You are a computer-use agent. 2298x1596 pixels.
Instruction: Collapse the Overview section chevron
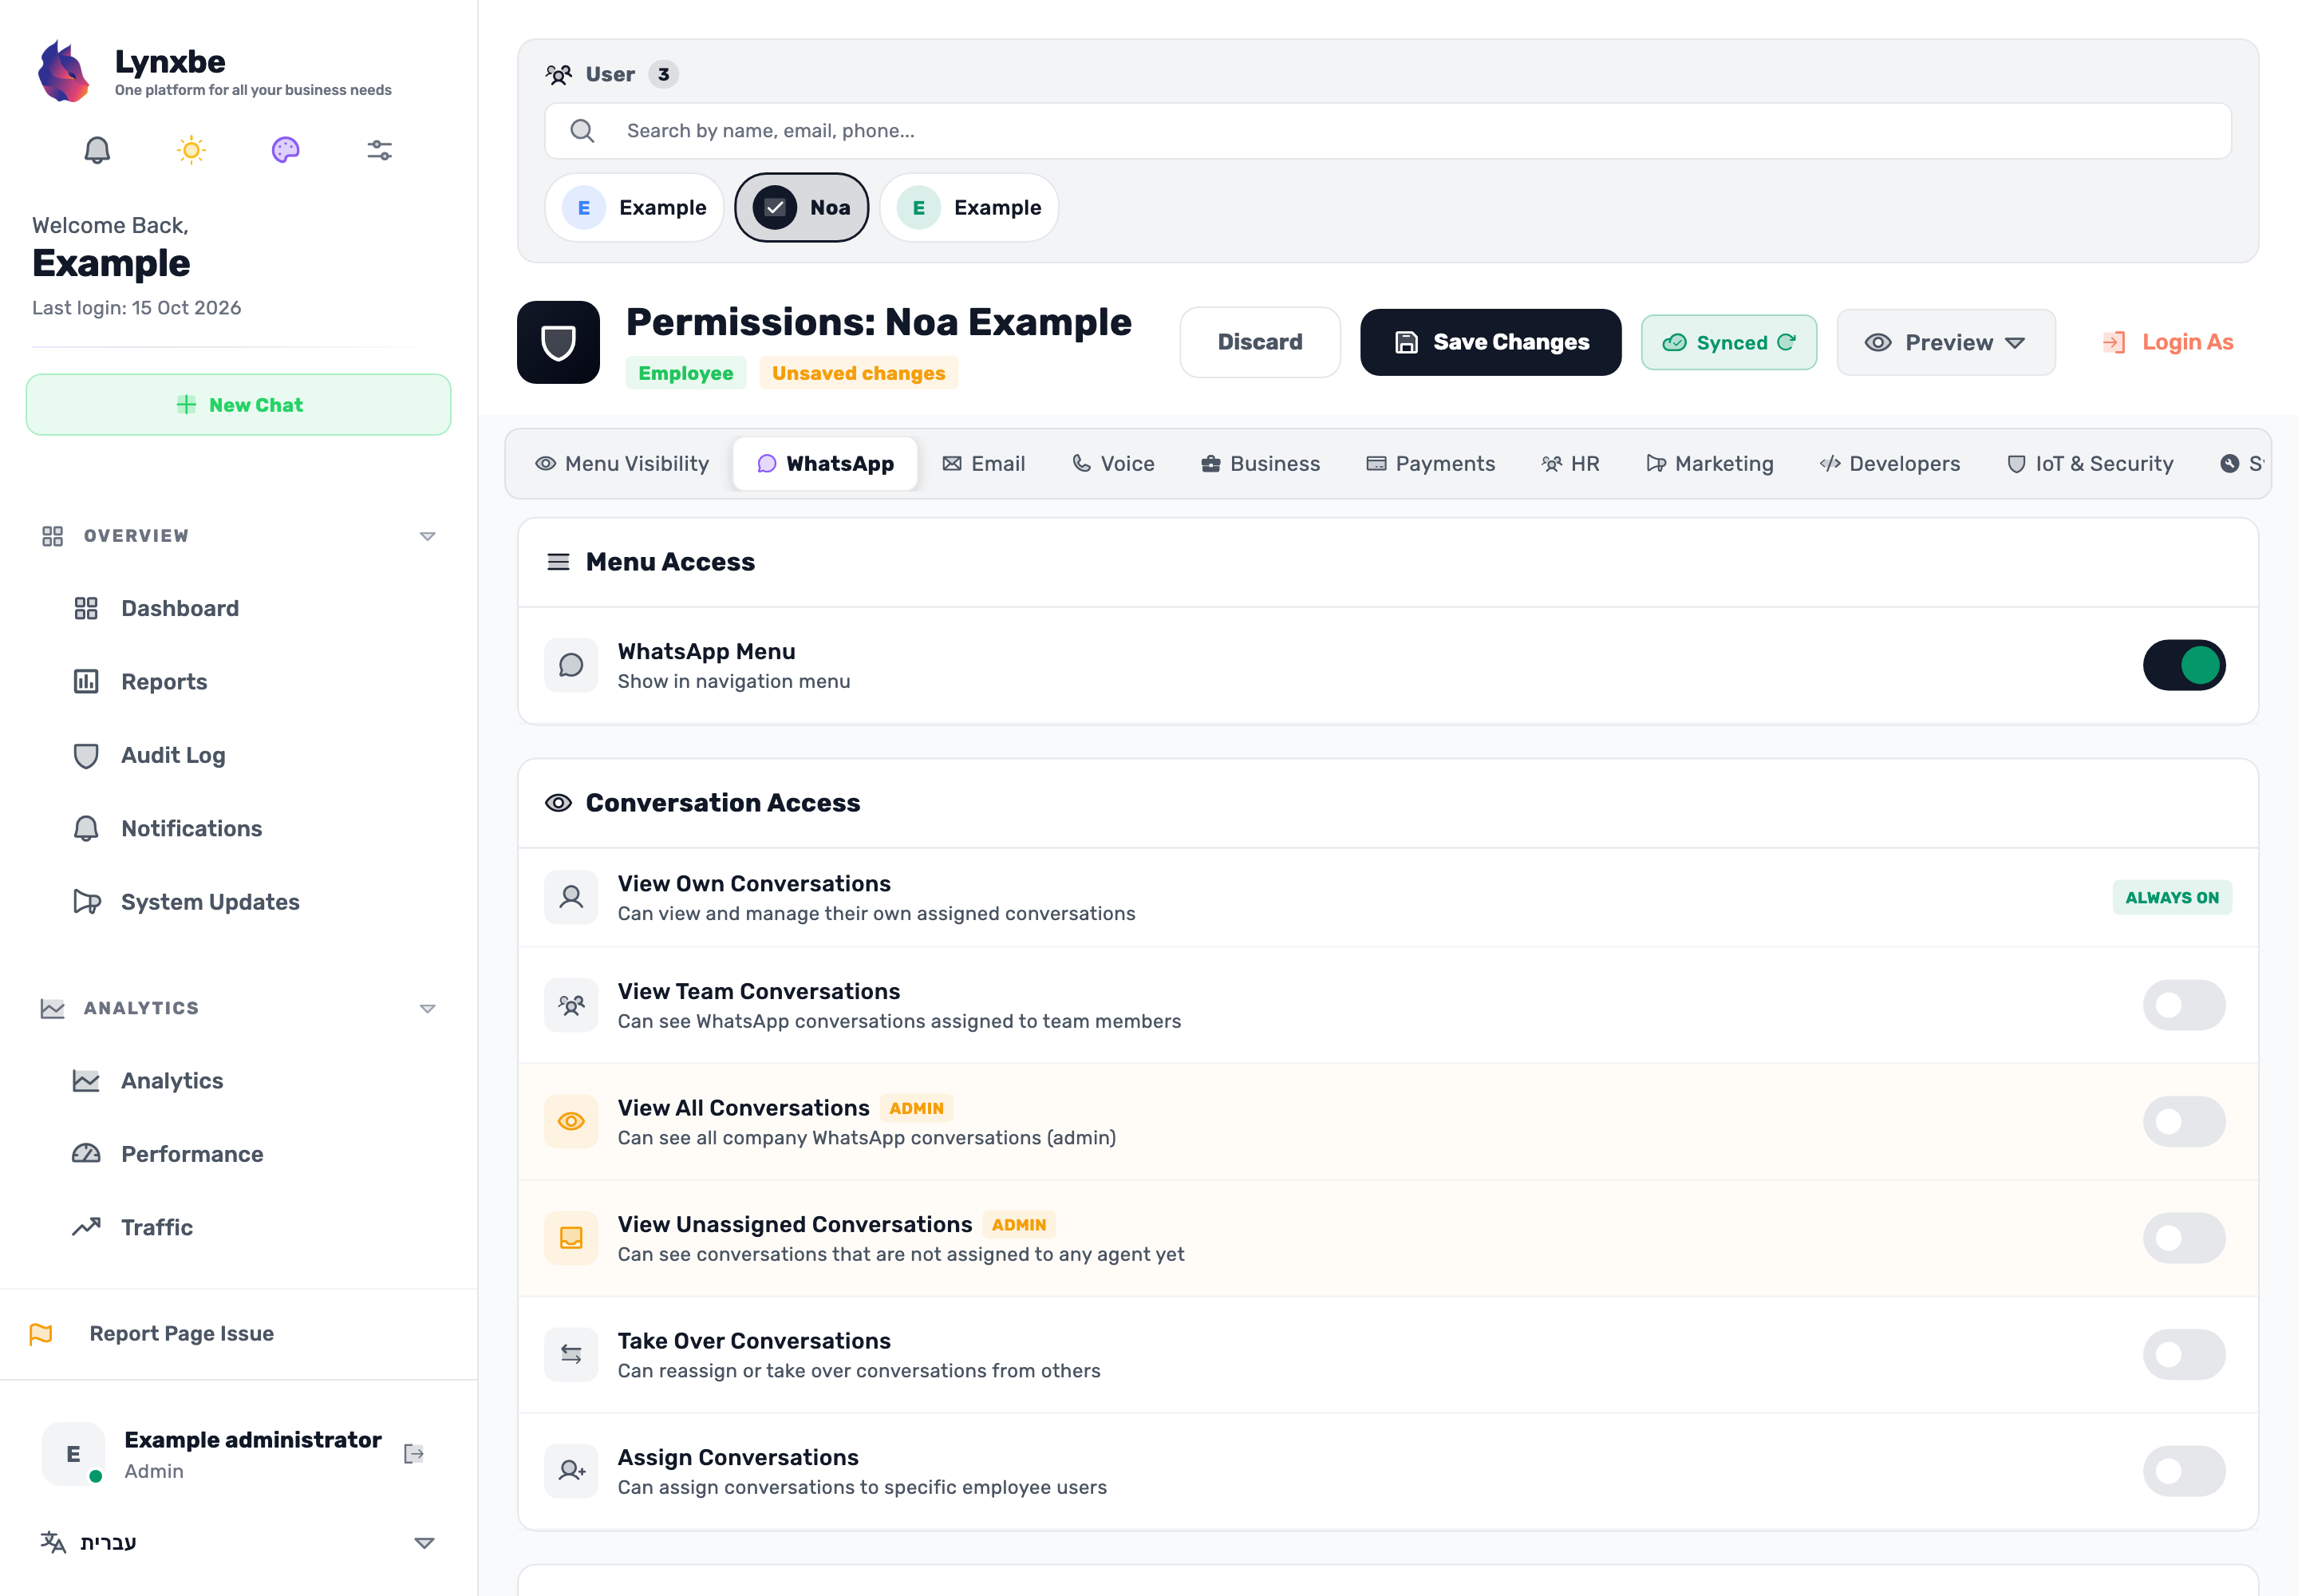point(427,536)
